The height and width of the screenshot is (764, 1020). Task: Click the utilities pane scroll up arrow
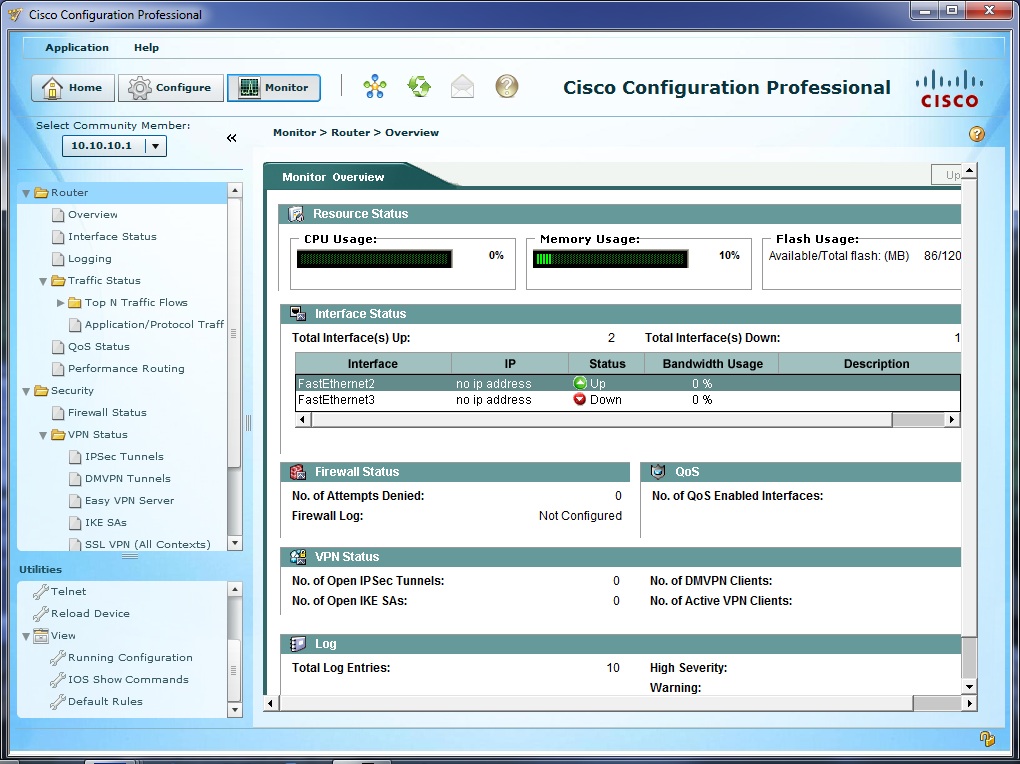click(235, 590)
